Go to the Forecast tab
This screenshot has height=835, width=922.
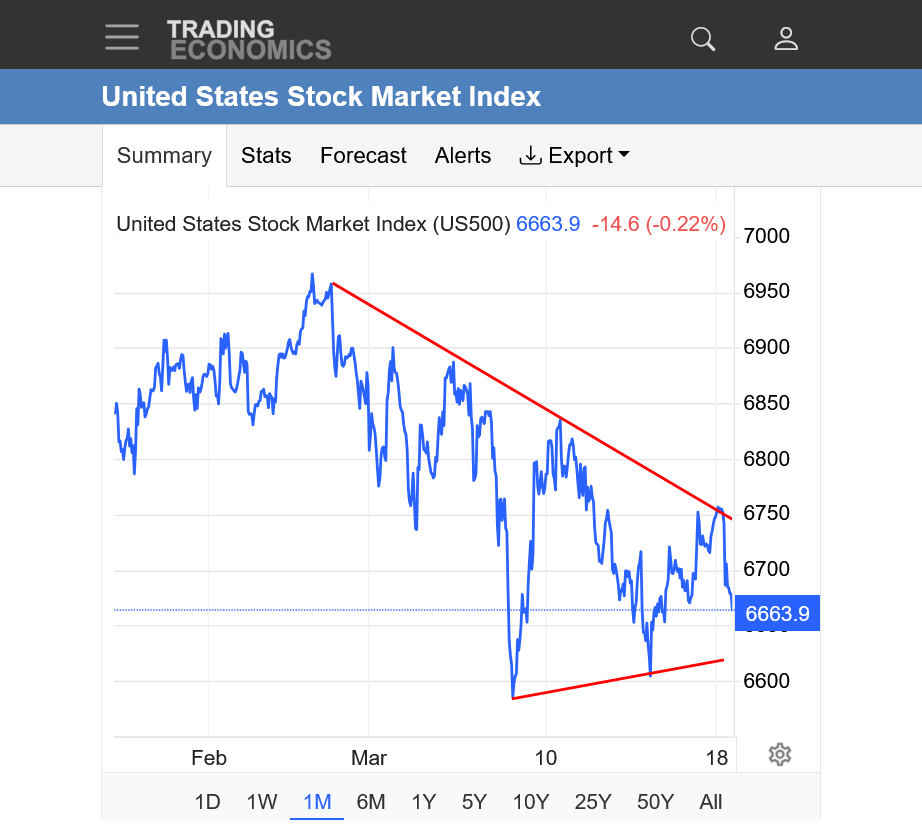coord(363,156)
